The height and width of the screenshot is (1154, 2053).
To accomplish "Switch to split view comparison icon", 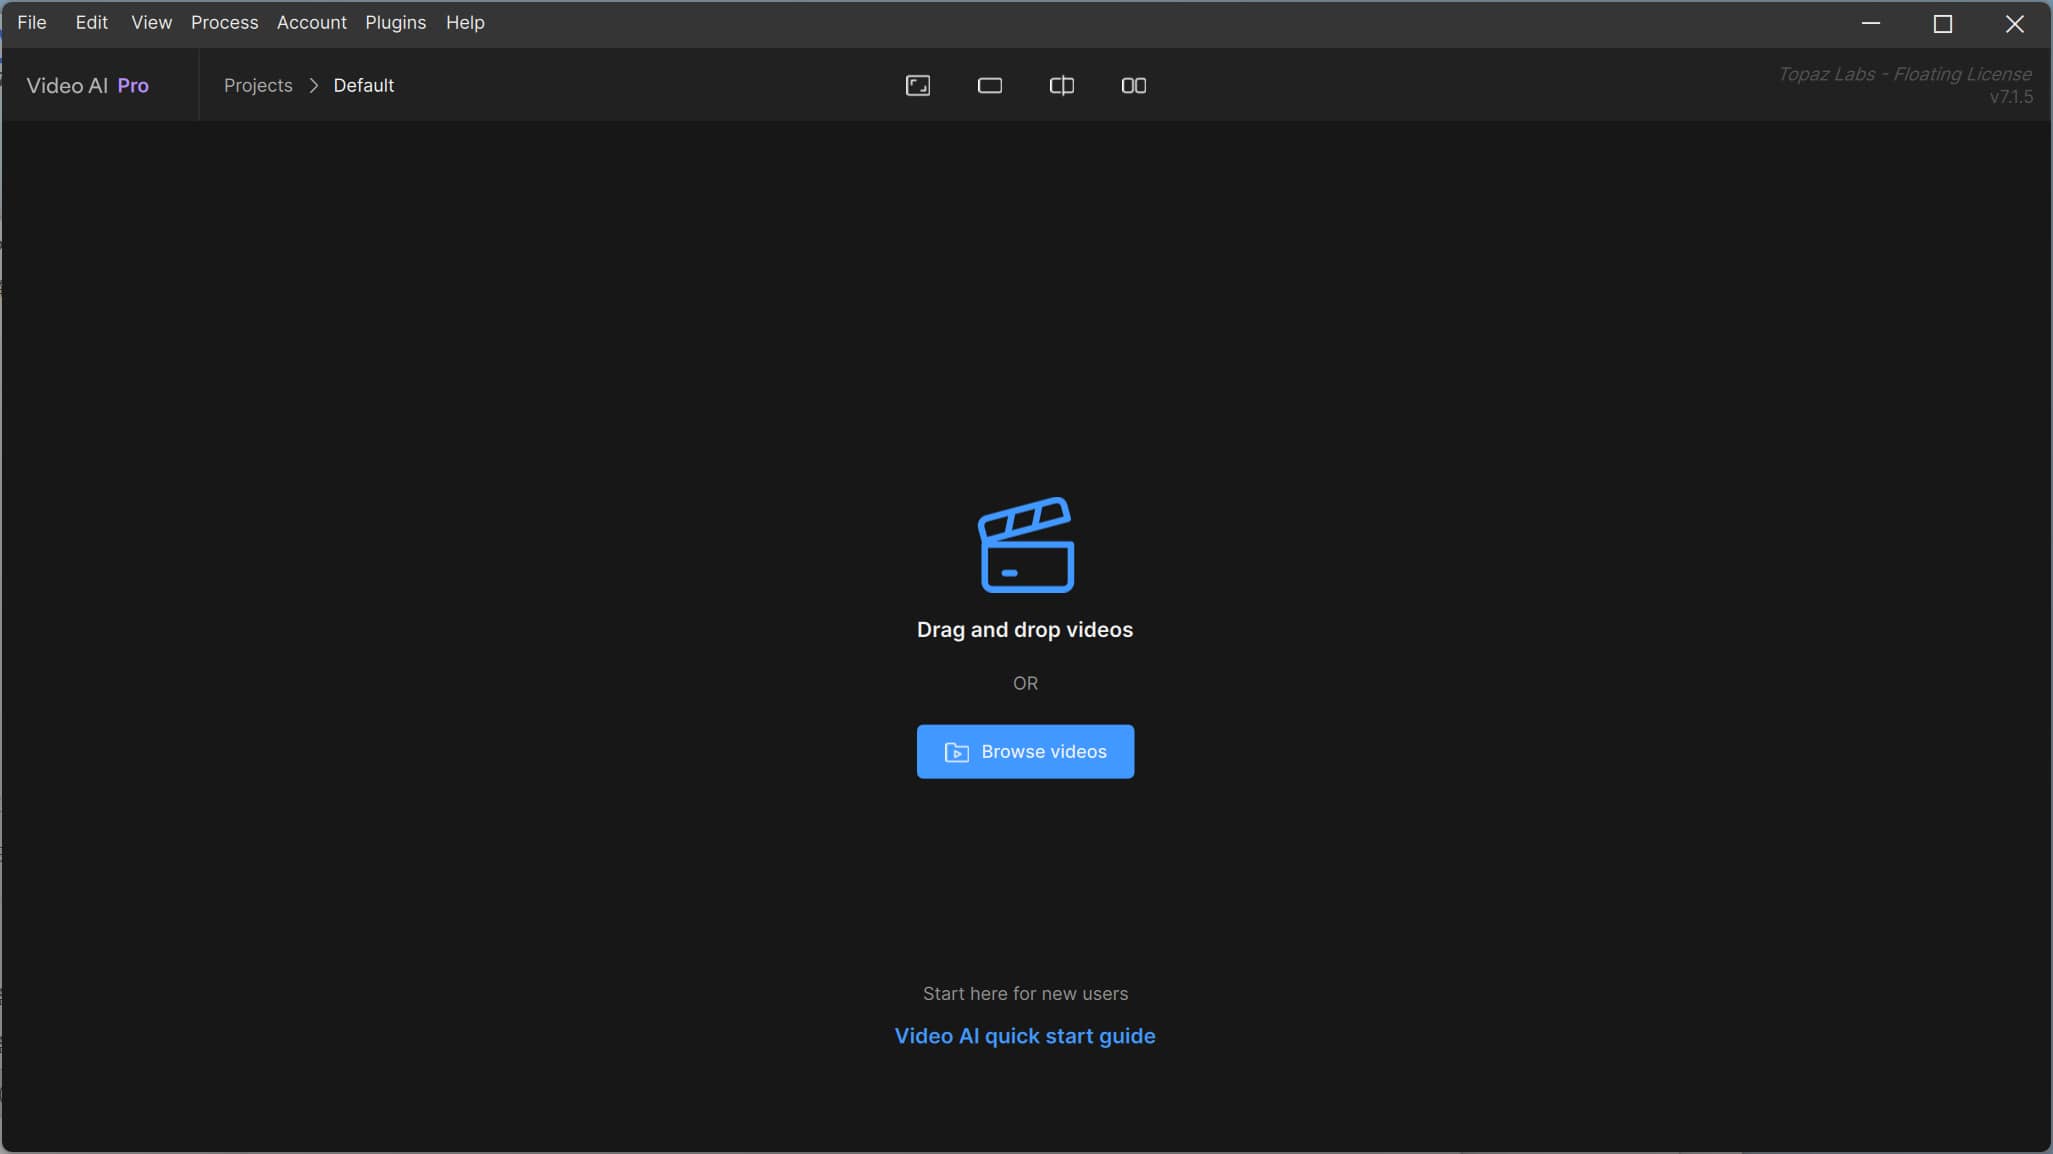I will 1061,86.
